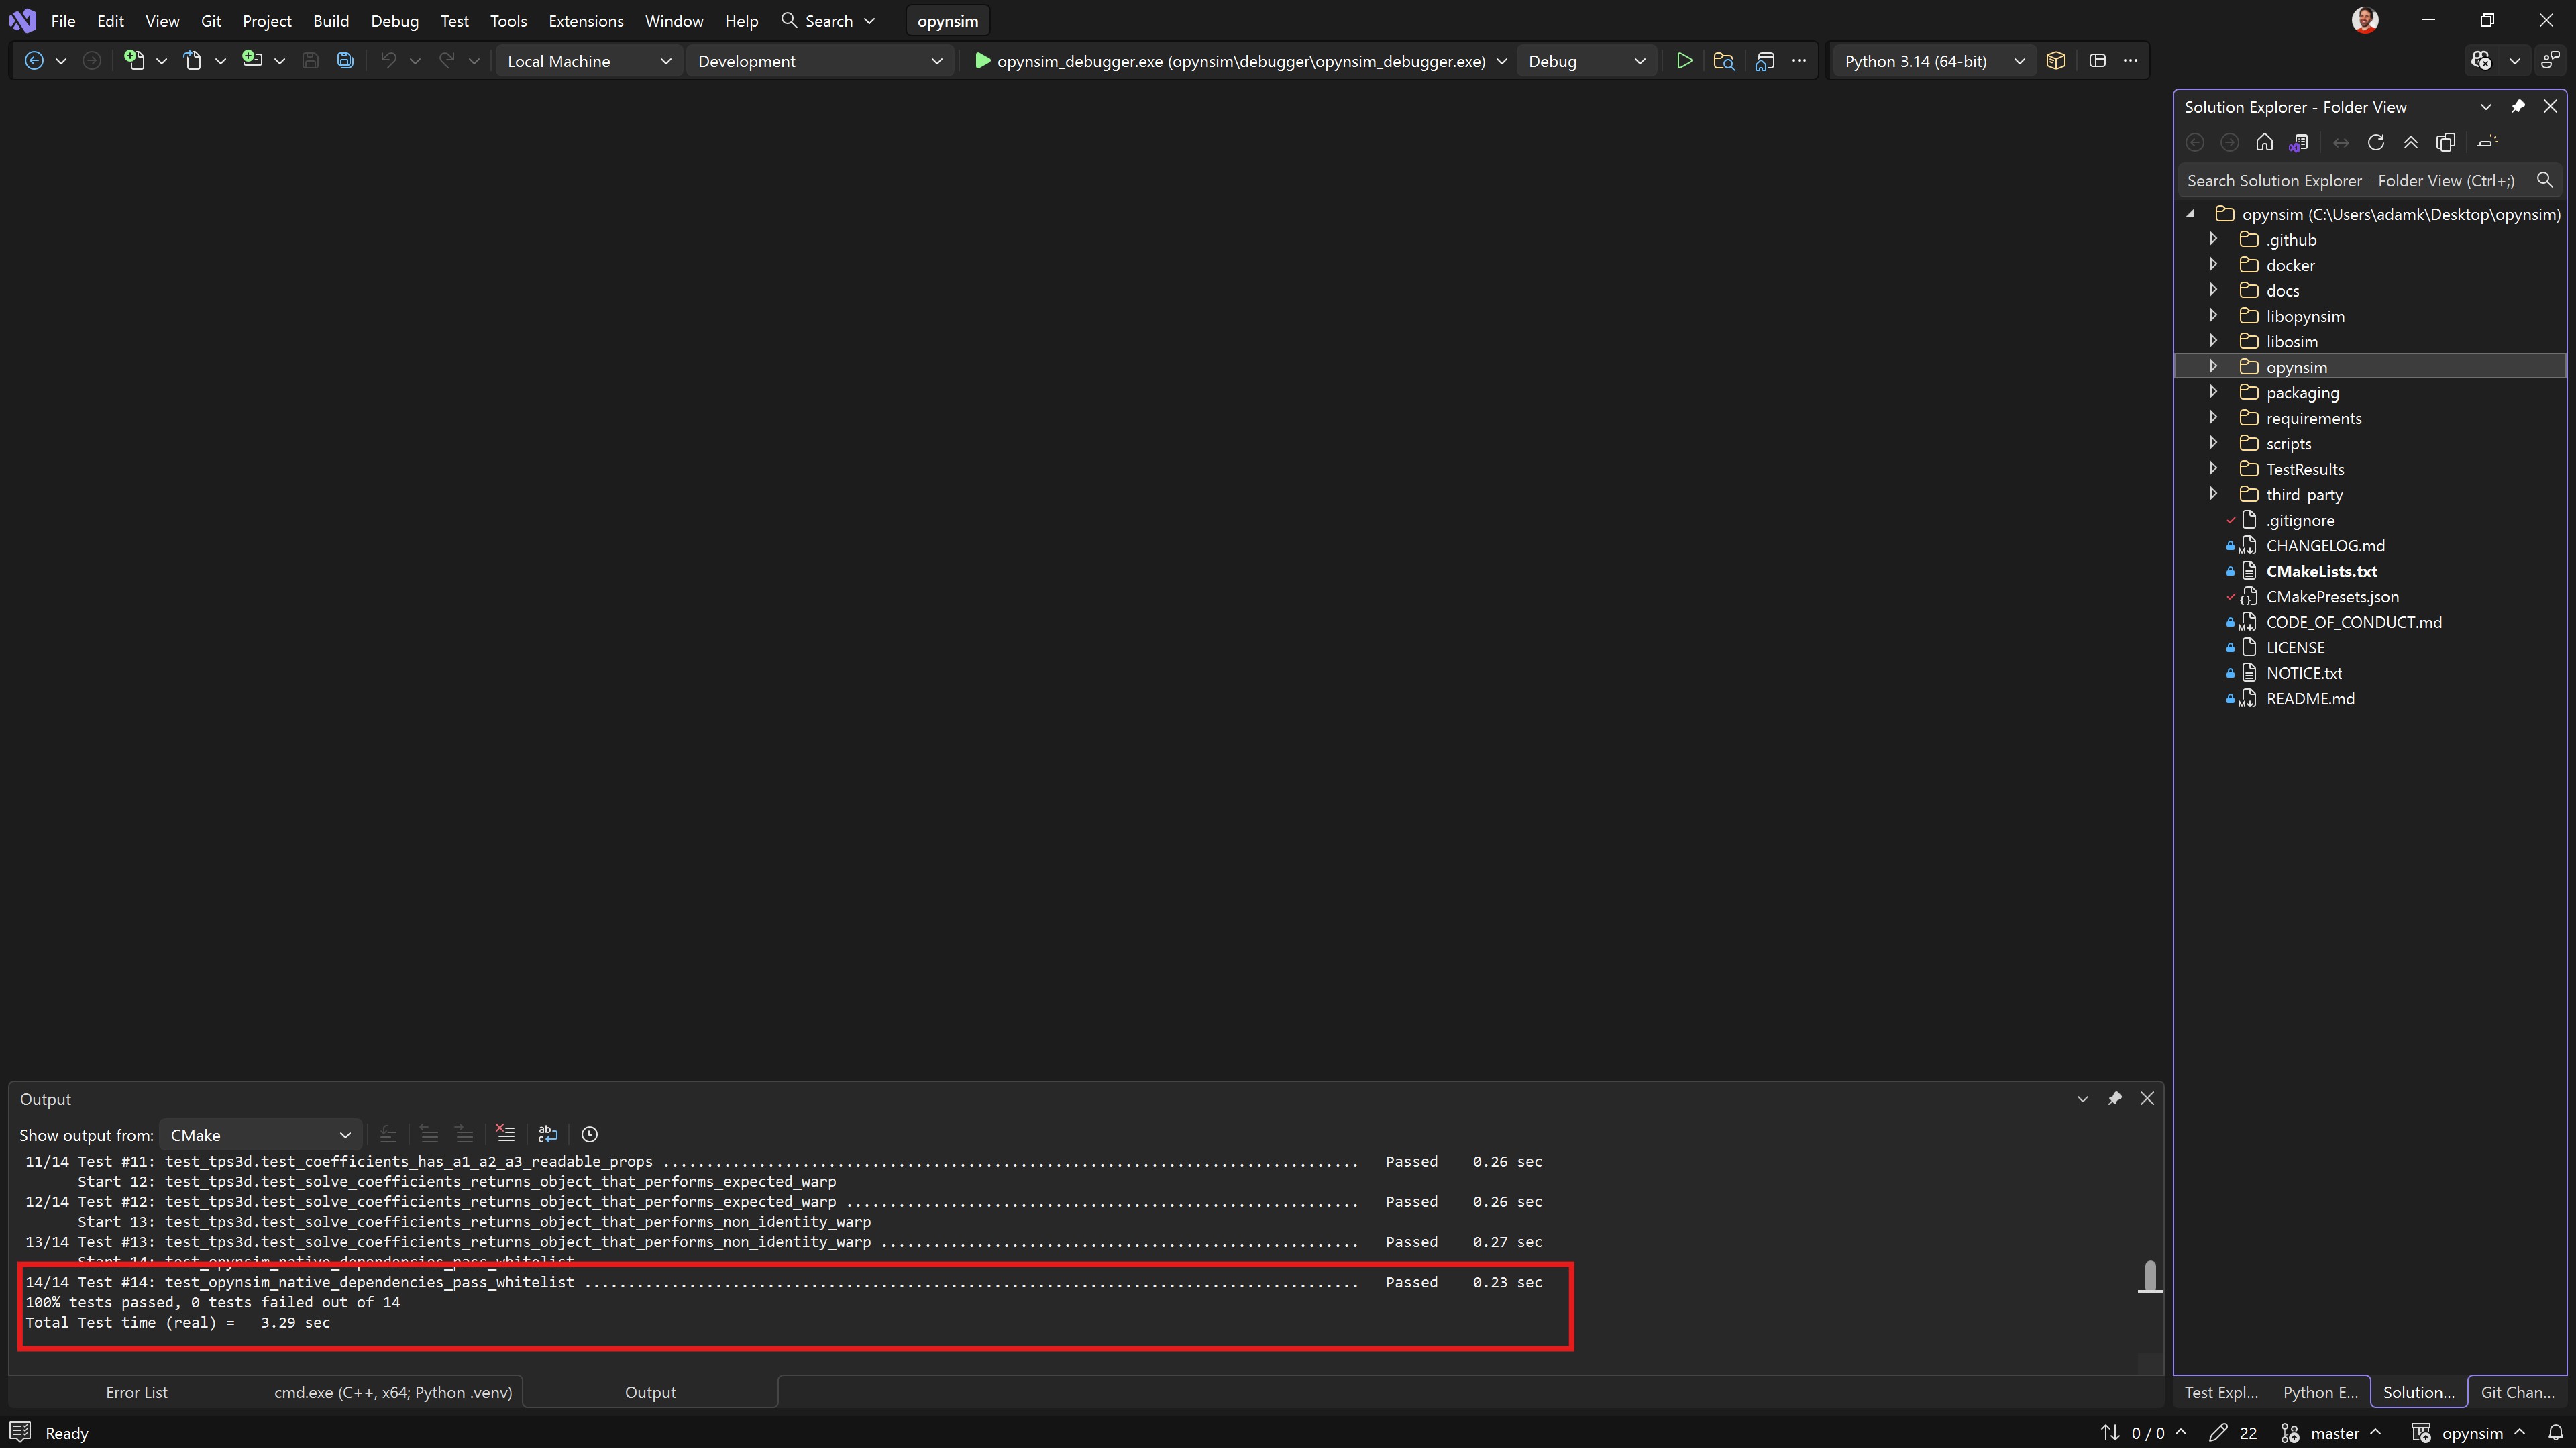Collapse all items in Solution Explorer

pos(2411,142)
